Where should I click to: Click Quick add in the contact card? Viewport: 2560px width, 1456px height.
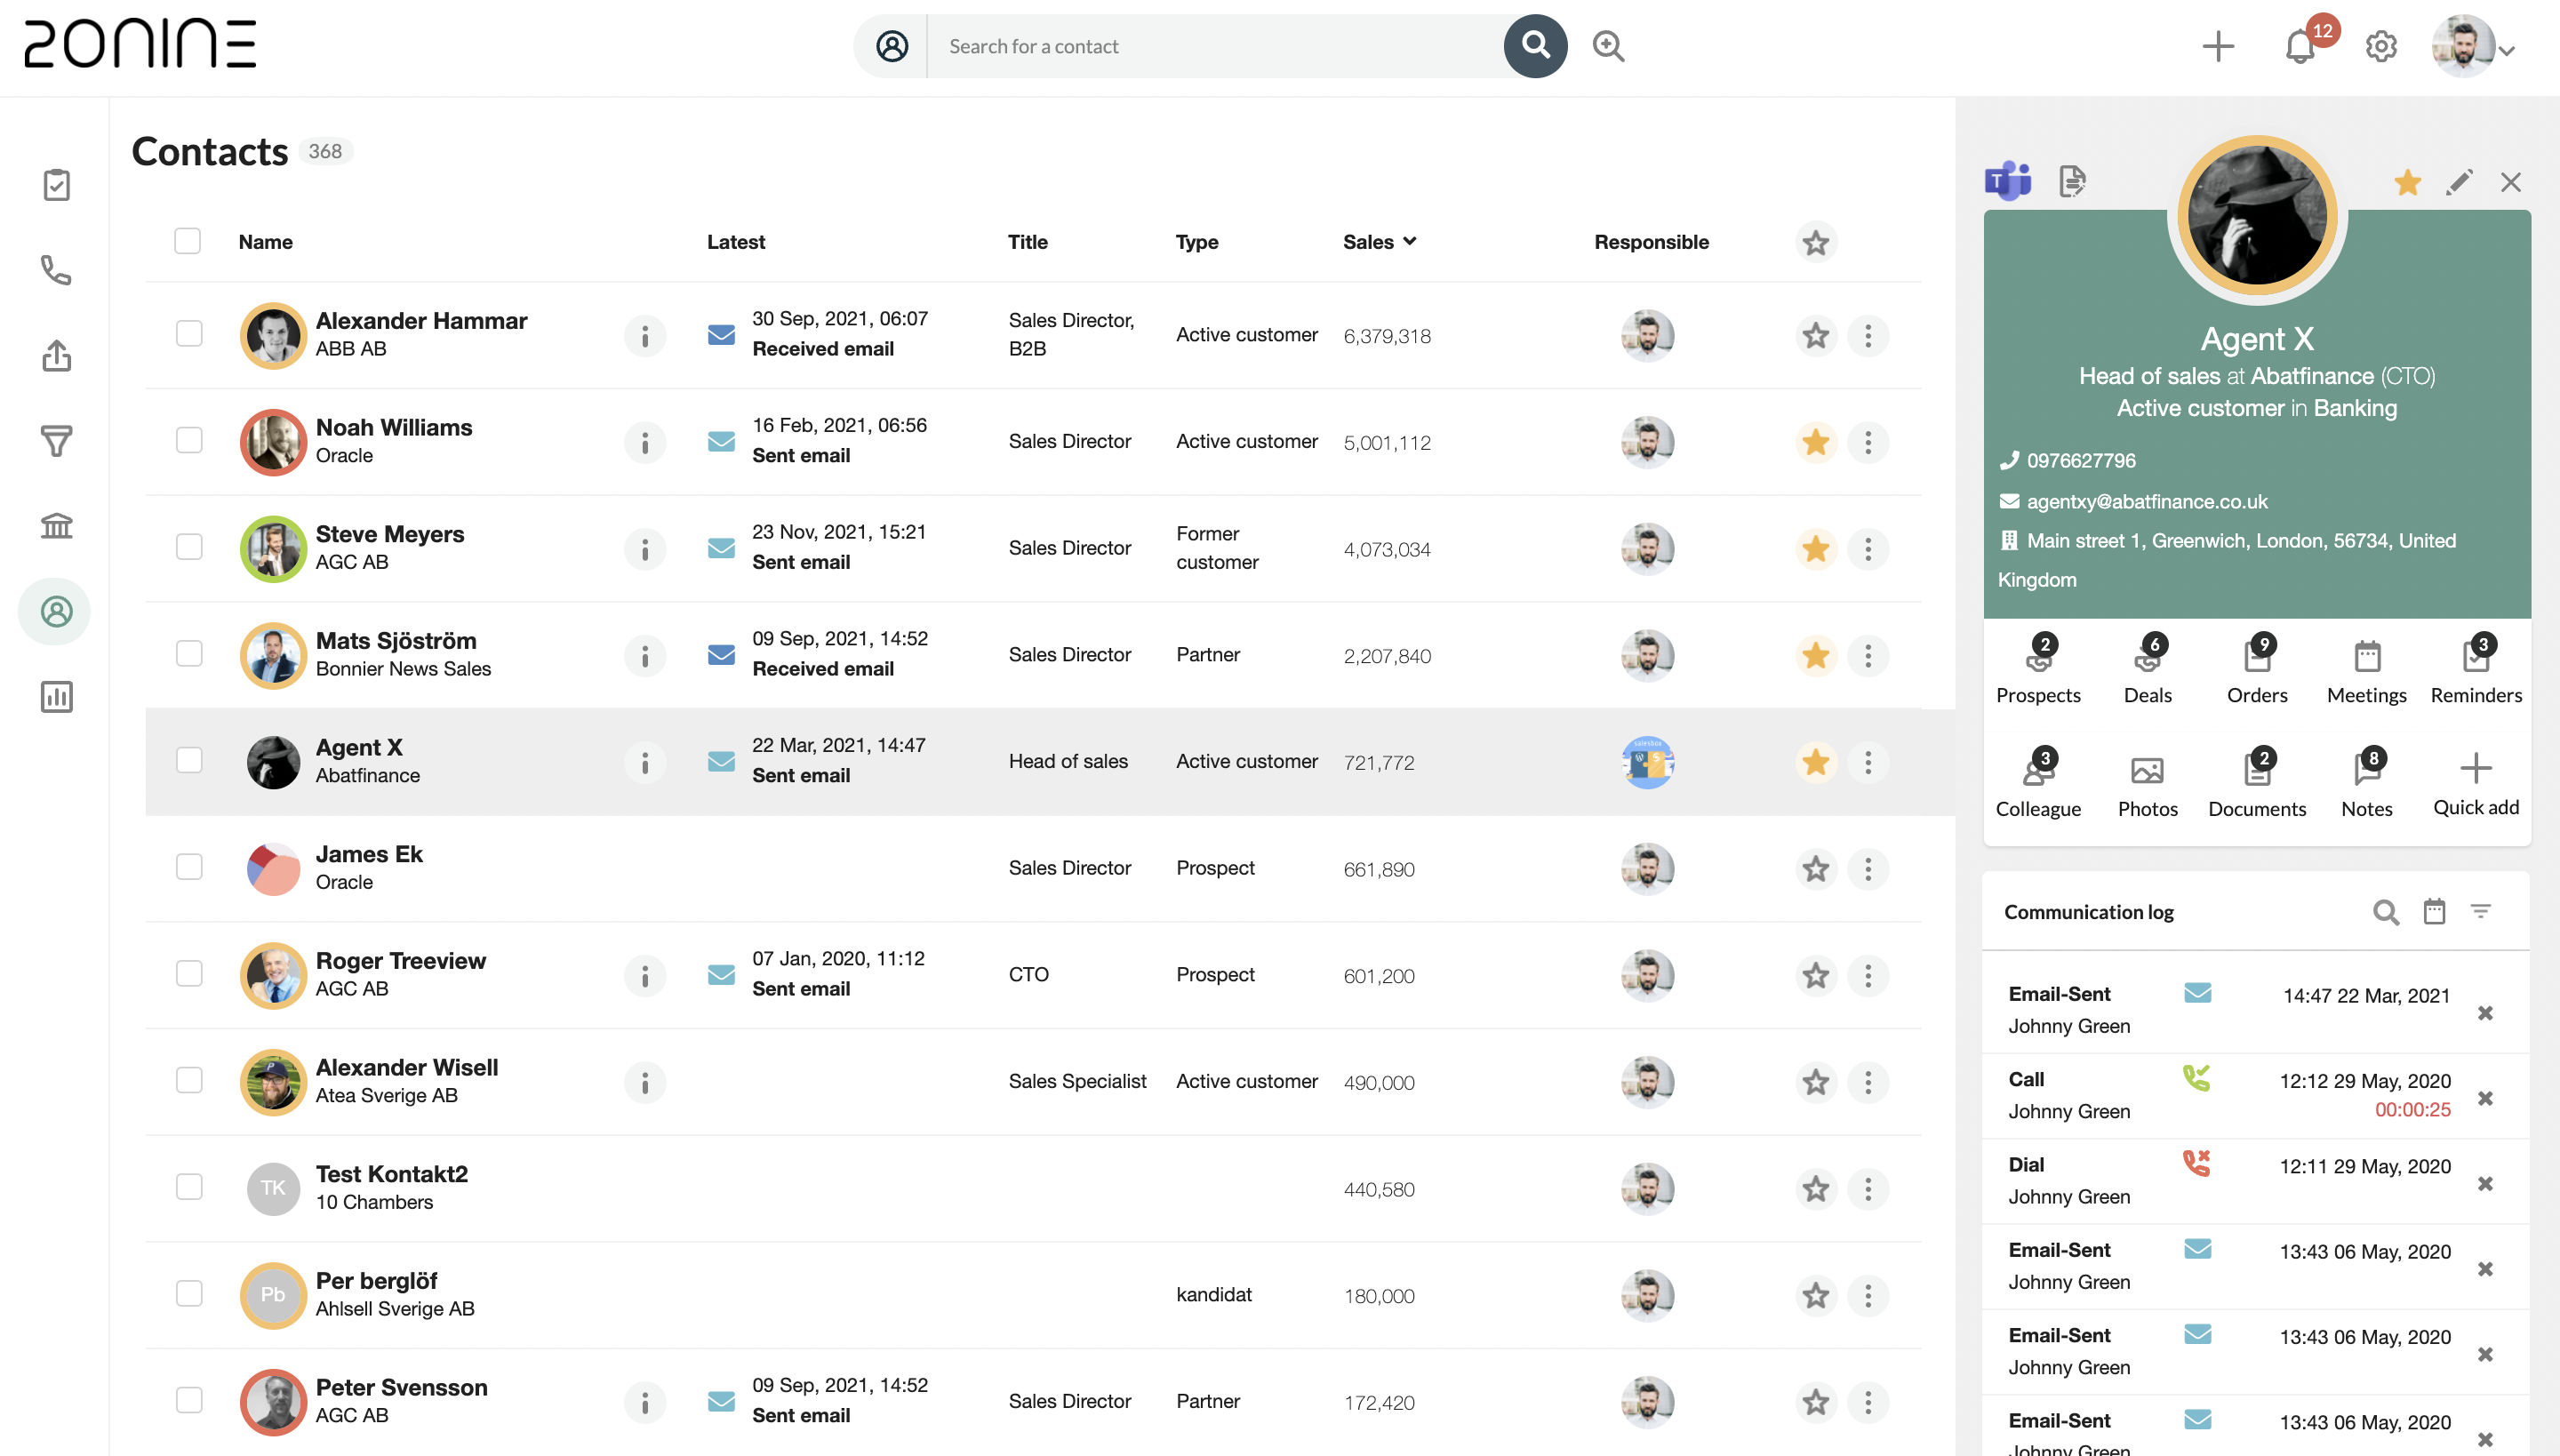2477,781
